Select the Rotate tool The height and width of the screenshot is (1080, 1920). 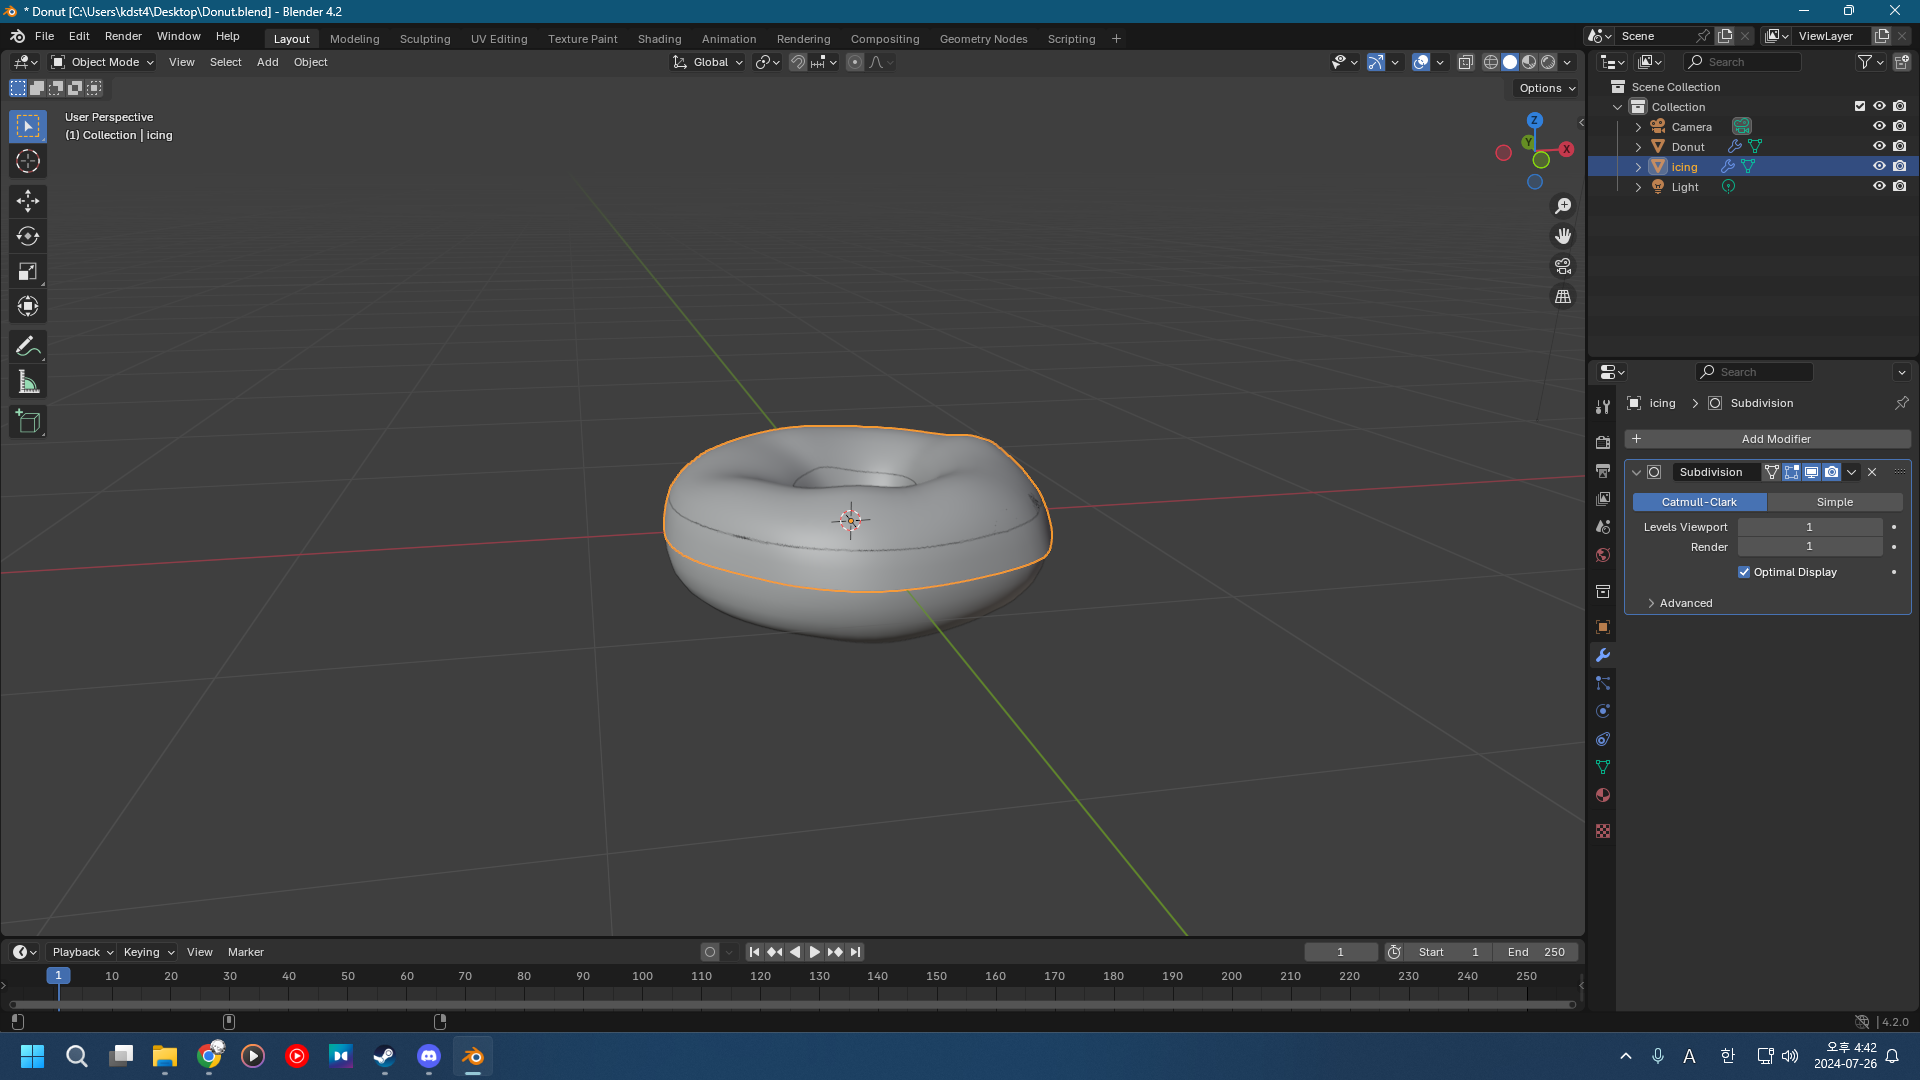27,236
